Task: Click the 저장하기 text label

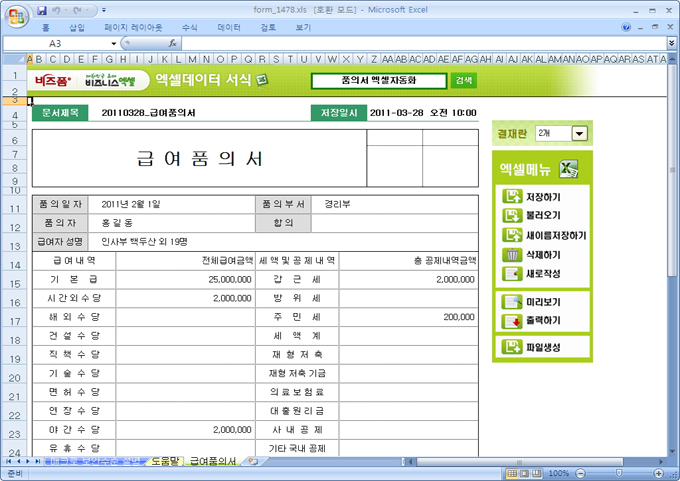Action: (543, 197)
